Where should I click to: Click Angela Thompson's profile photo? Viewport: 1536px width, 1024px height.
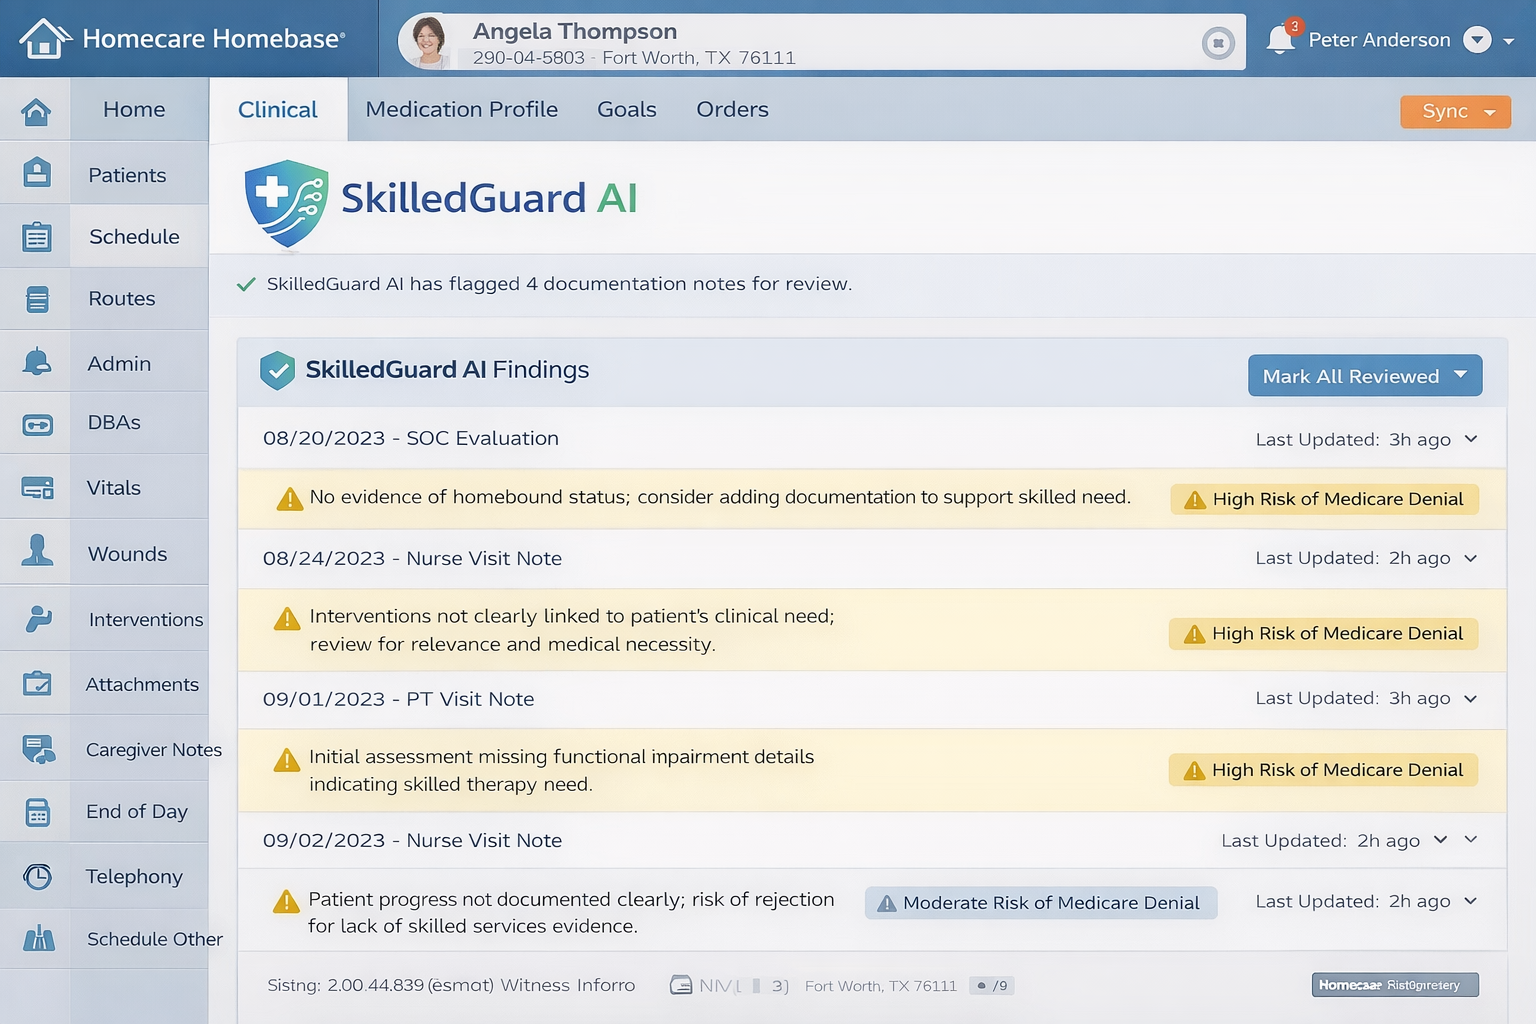(428, 42)
